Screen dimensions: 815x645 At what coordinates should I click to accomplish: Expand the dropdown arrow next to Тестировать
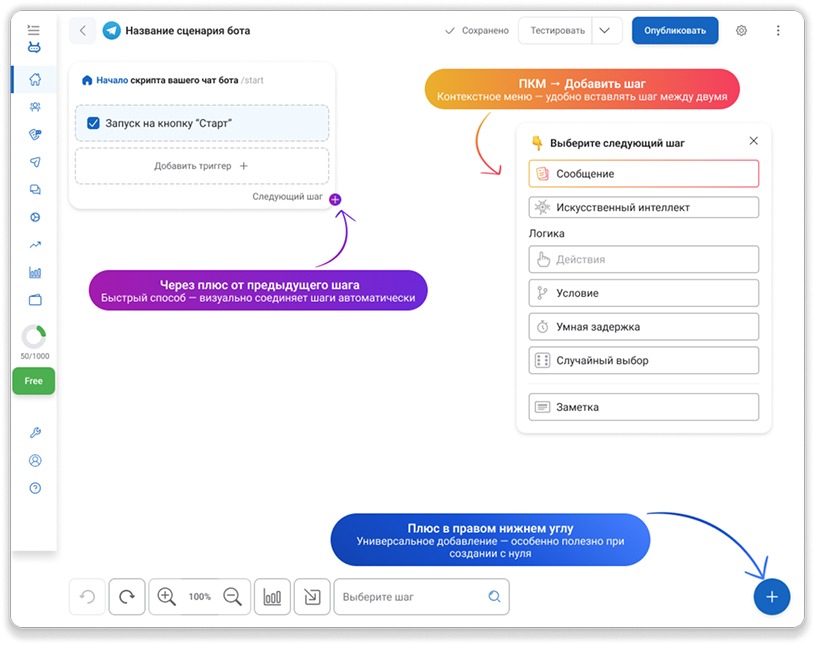tap(606, 31)
